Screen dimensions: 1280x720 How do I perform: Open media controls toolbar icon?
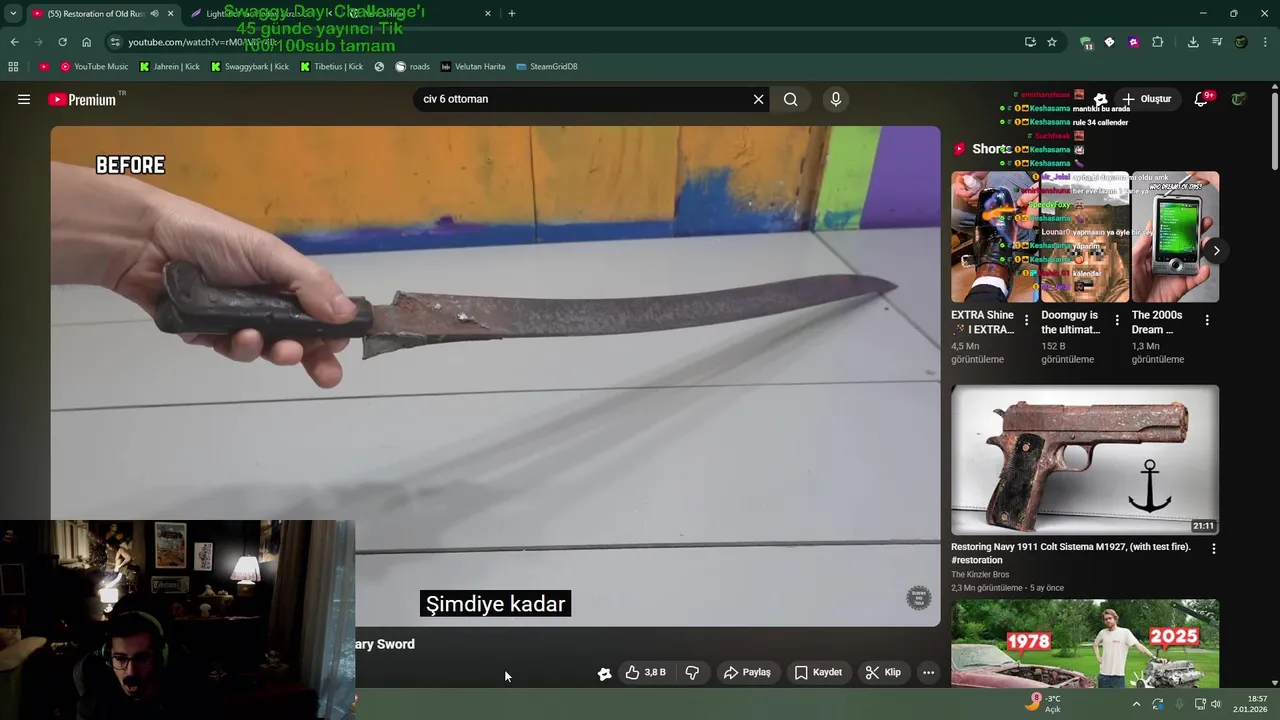[x=1217, y=42]
